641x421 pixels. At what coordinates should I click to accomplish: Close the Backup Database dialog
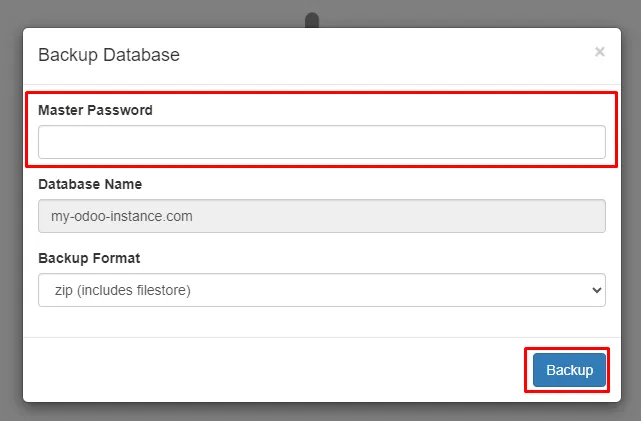point(600,52)
